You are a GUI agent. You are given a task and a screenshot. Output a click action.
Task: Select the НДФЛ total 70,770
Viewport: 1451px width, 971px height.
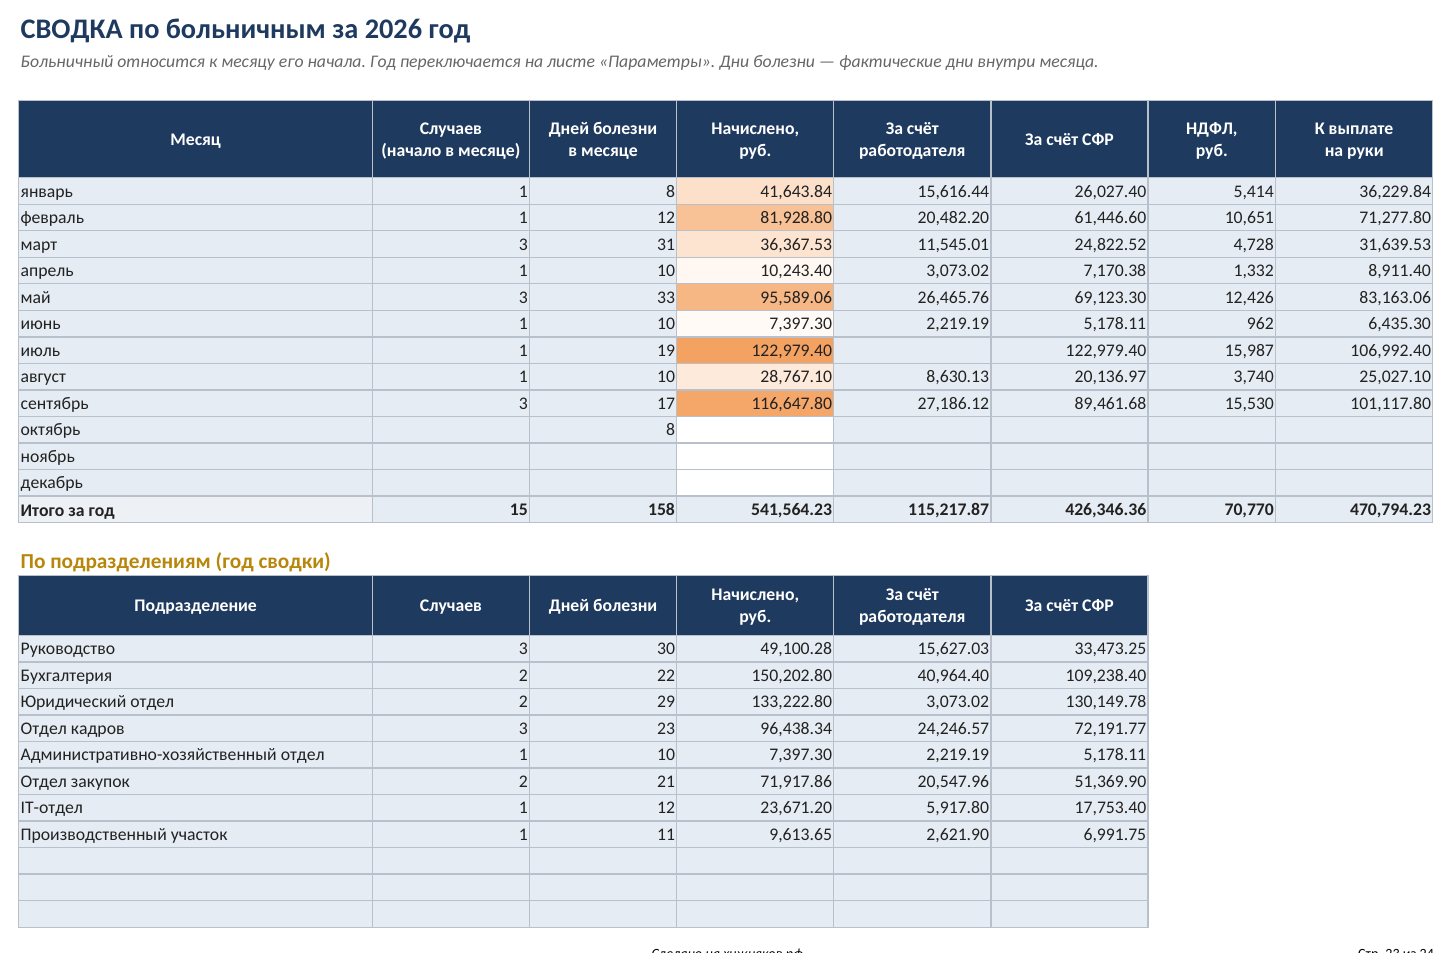(1211, 510)
